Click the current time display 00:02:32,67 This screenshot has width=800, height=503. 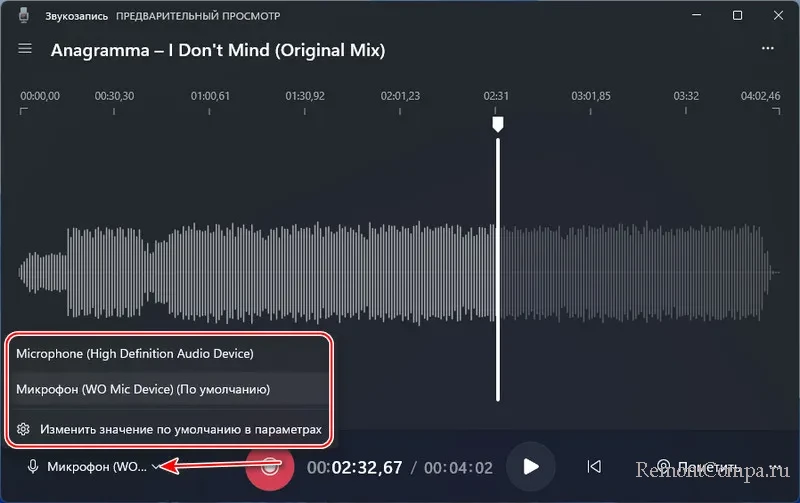tap(354, 467)
